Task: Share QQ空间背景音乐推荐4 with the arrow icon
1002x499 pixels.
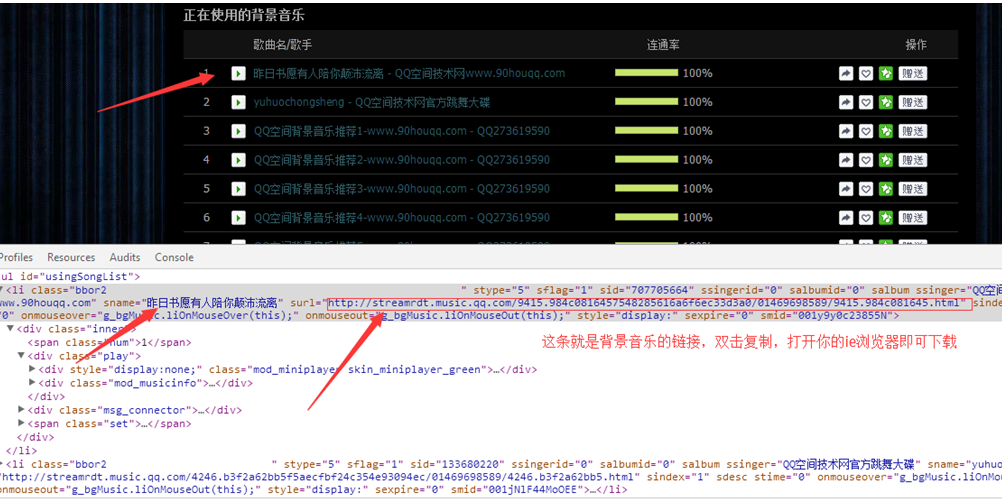Action: point(845,218)
